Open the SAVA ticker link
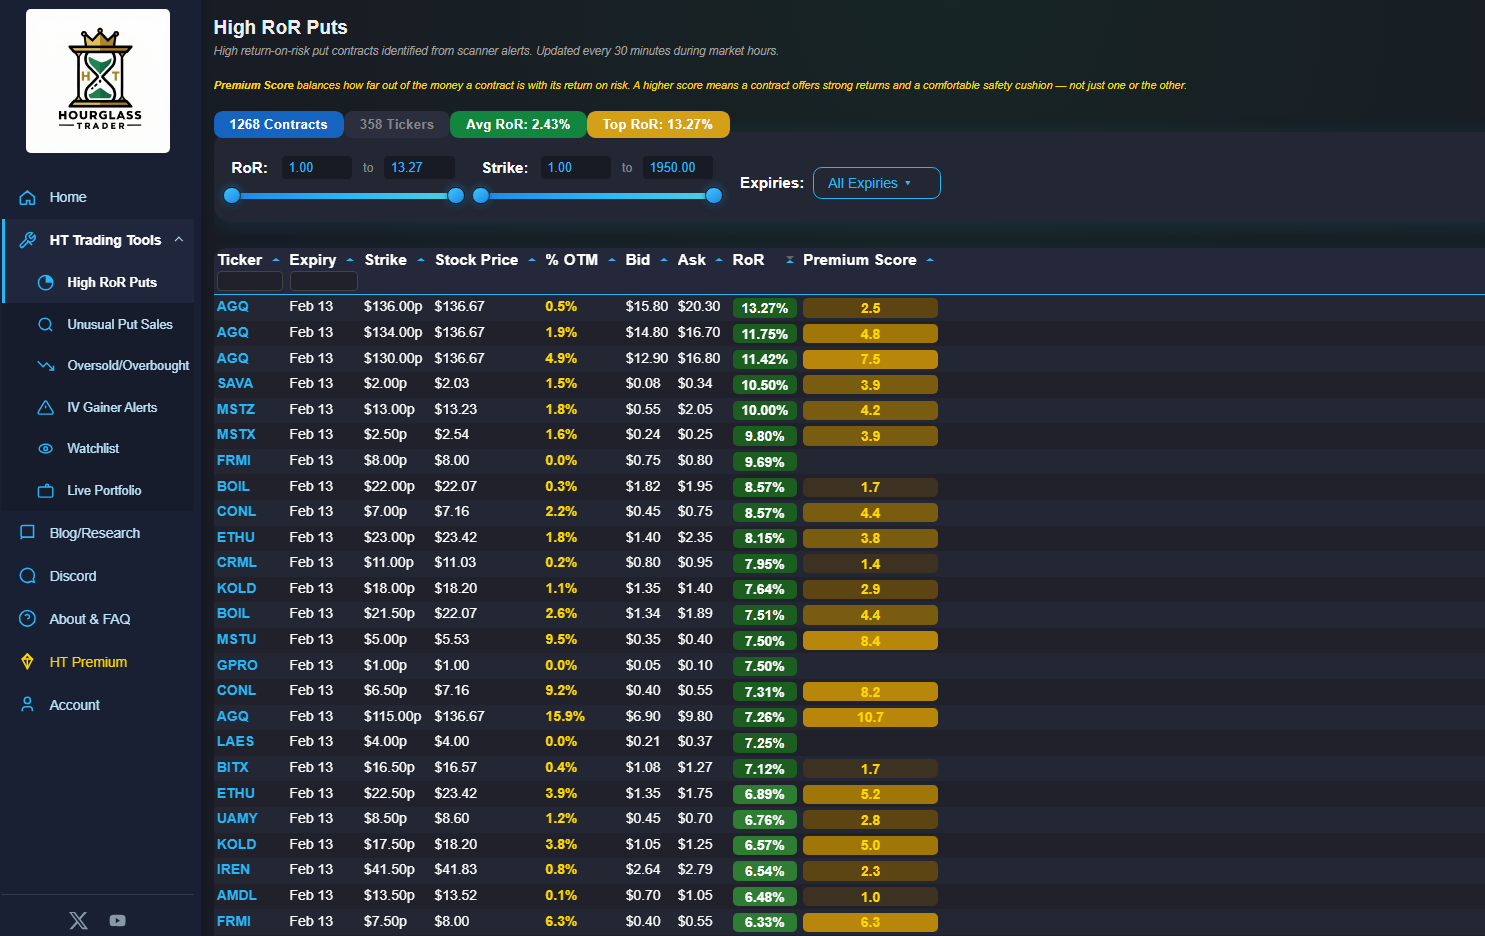 coord(235,384)
